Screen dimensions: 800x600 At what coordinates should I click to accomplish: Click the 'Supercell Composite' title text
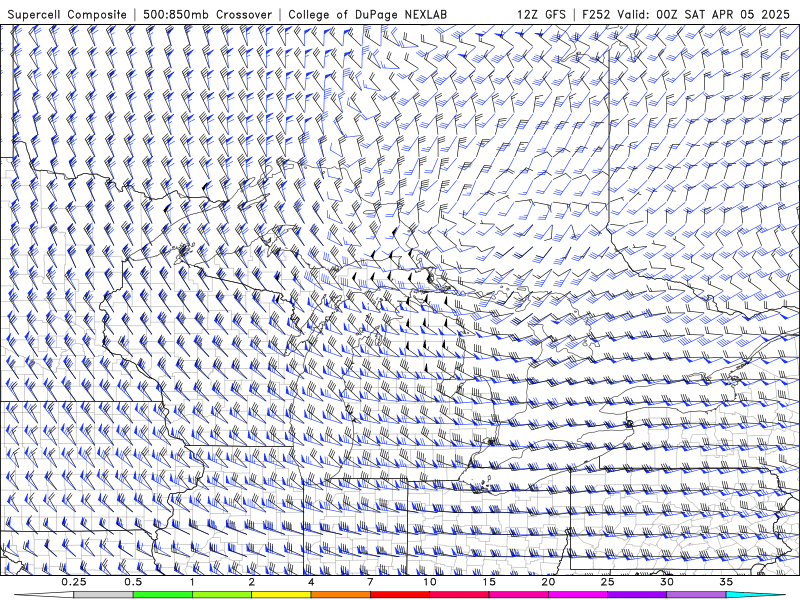pos(67,14)
